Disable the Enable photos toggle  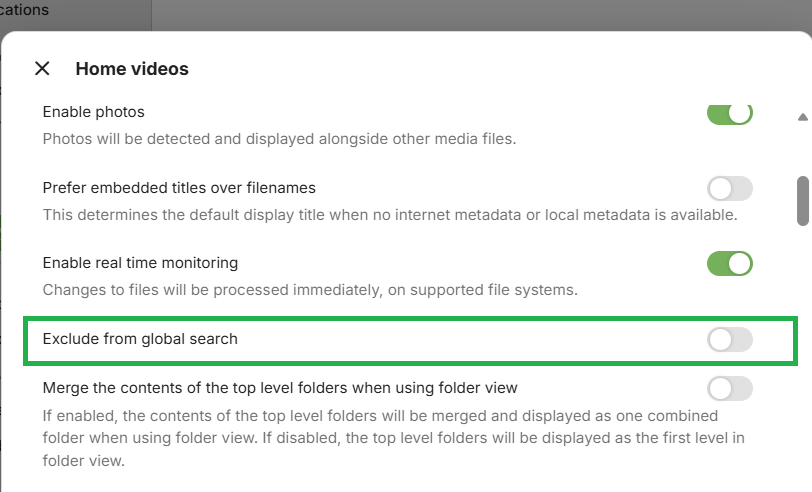tap(729, 113)
